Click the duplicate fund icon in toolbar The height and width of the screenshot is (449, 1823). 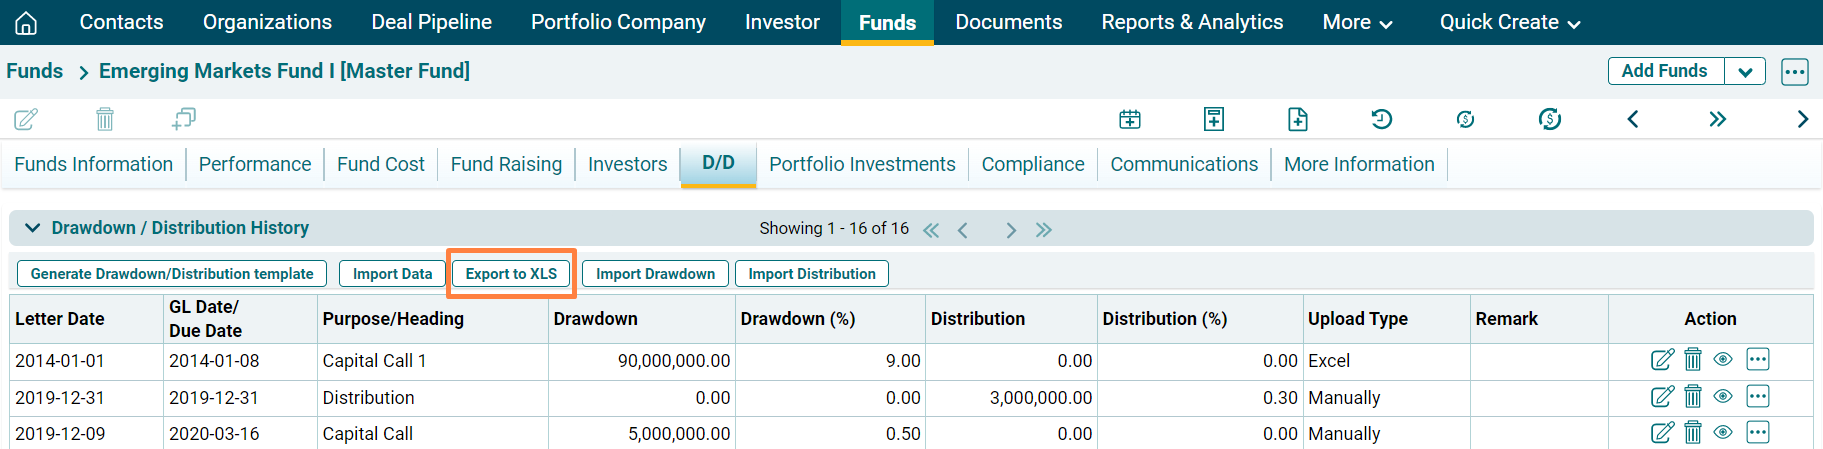coord(183,120)
